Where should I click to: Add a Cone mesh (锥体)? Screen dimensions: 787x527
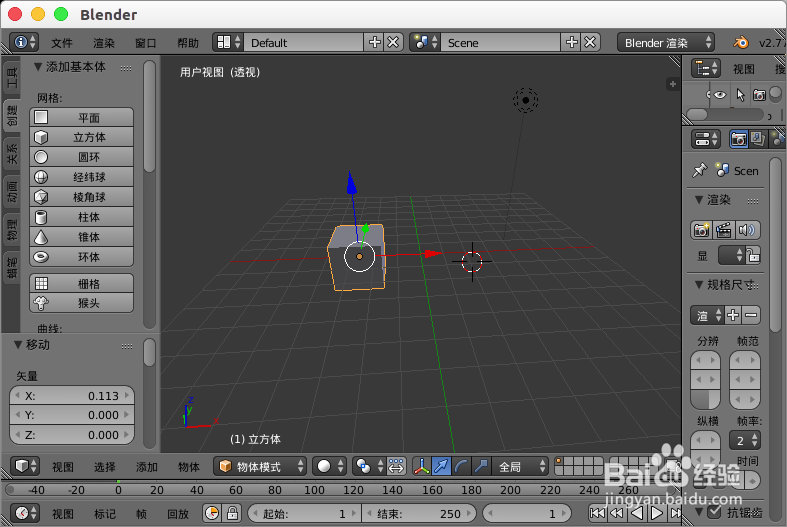(82, 237)
